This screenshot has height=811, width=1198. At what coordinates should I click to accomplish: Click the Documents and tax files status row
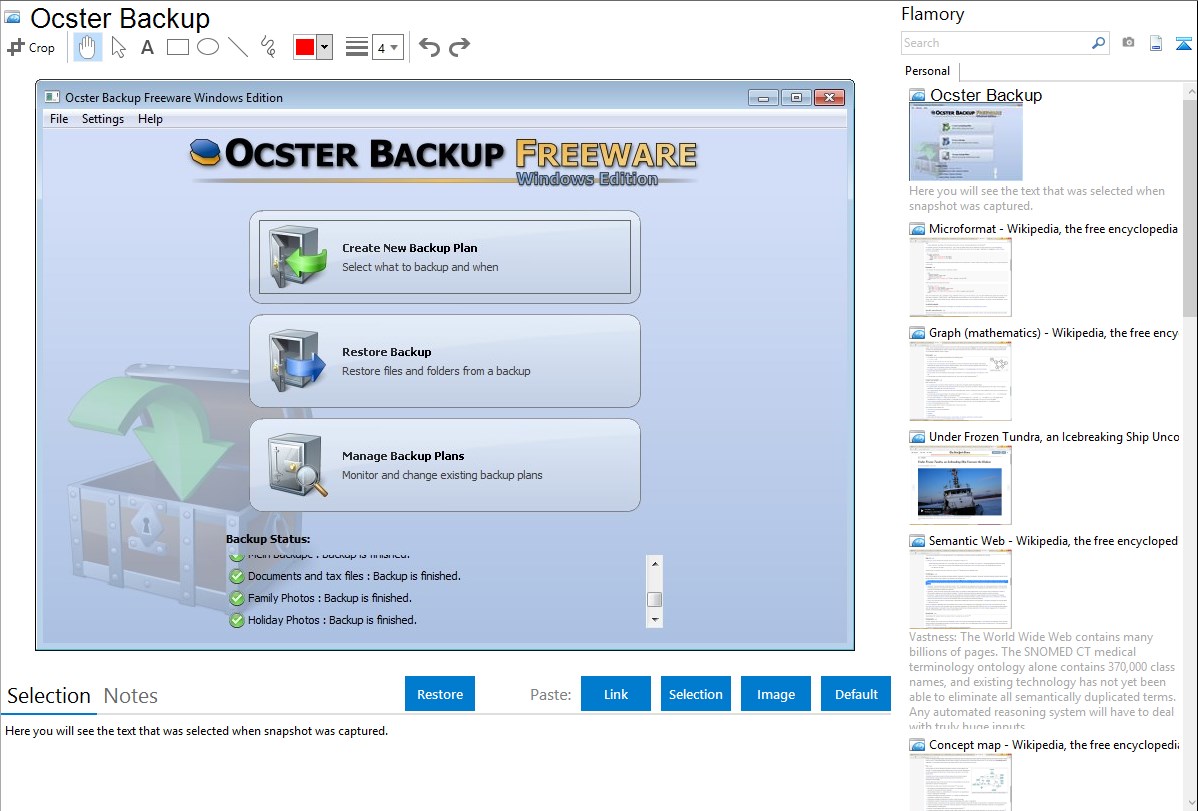(345, 576)
